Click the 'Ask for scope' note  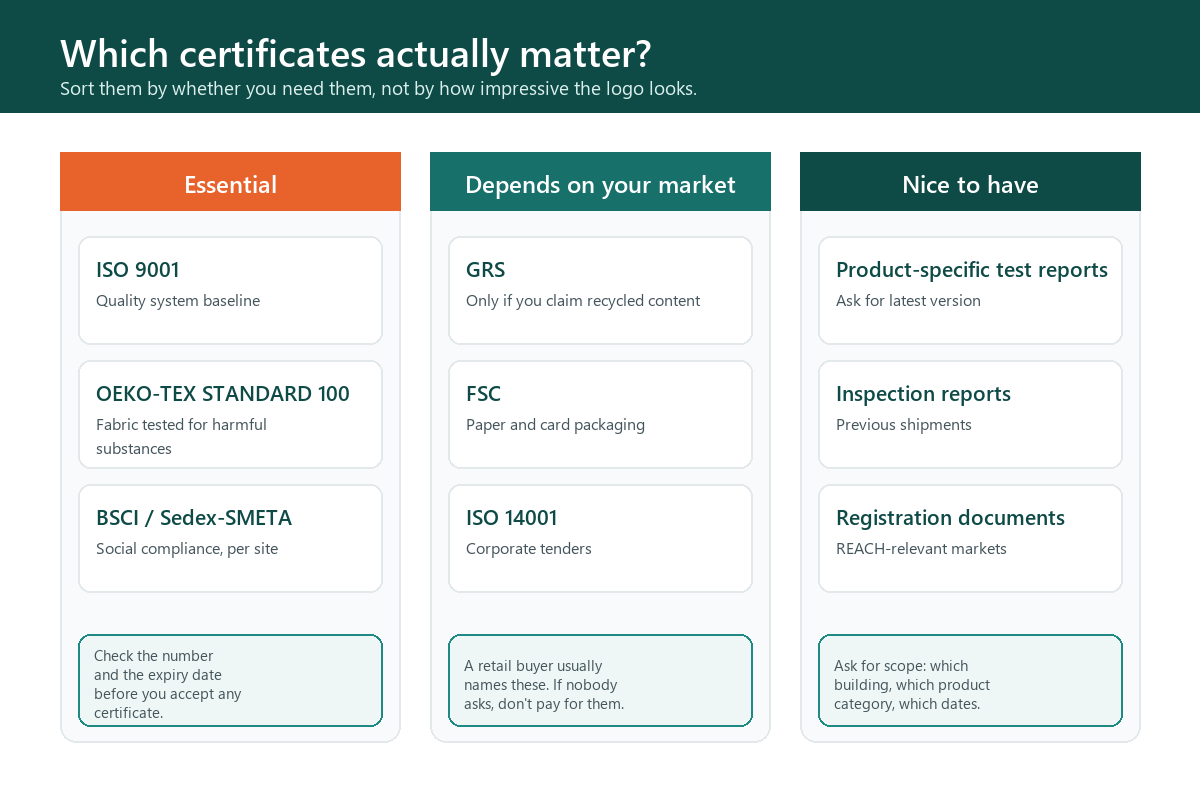[970, 680]
